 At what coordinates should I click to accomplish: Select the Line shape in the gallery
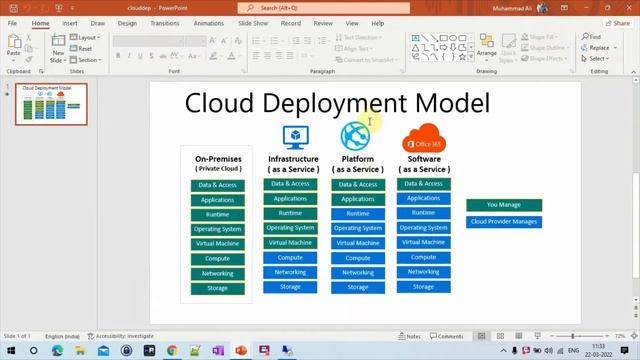(x=425, y=38)
